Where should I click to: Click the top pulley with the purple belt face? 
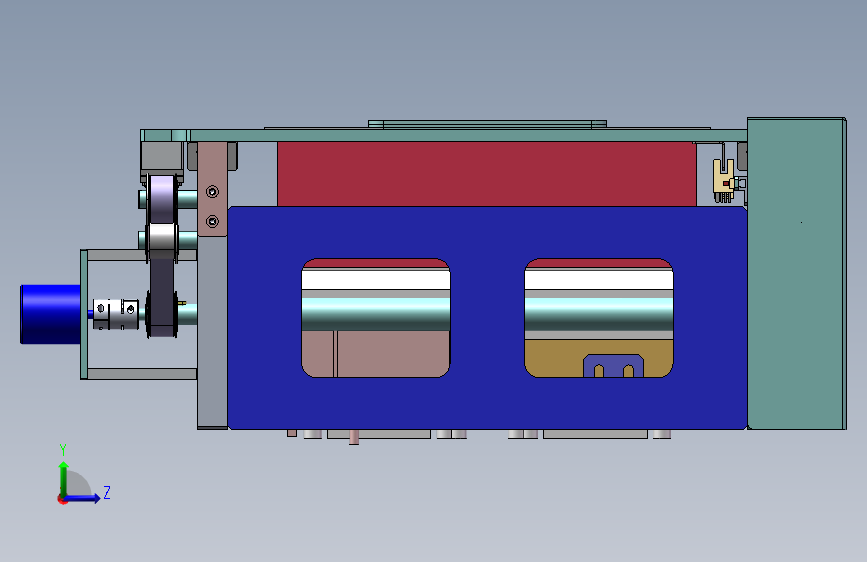point(161,199)
